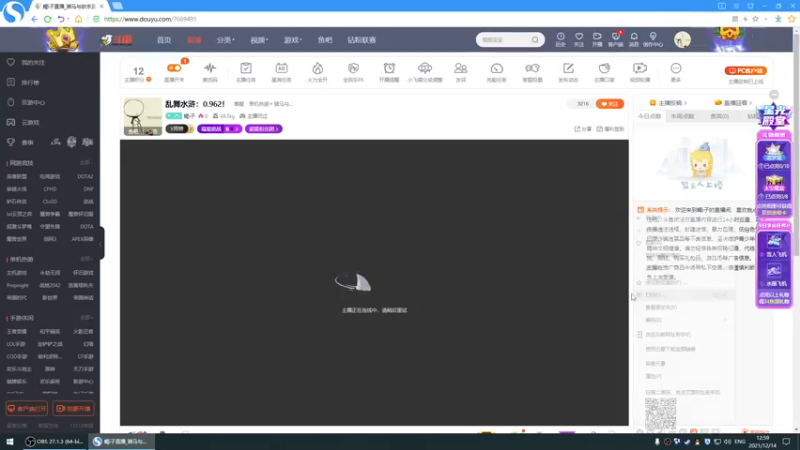Screen dimensions: 800x450
Task: Open the purple 超级粉丝团 badge
Action: click(264, 129)
